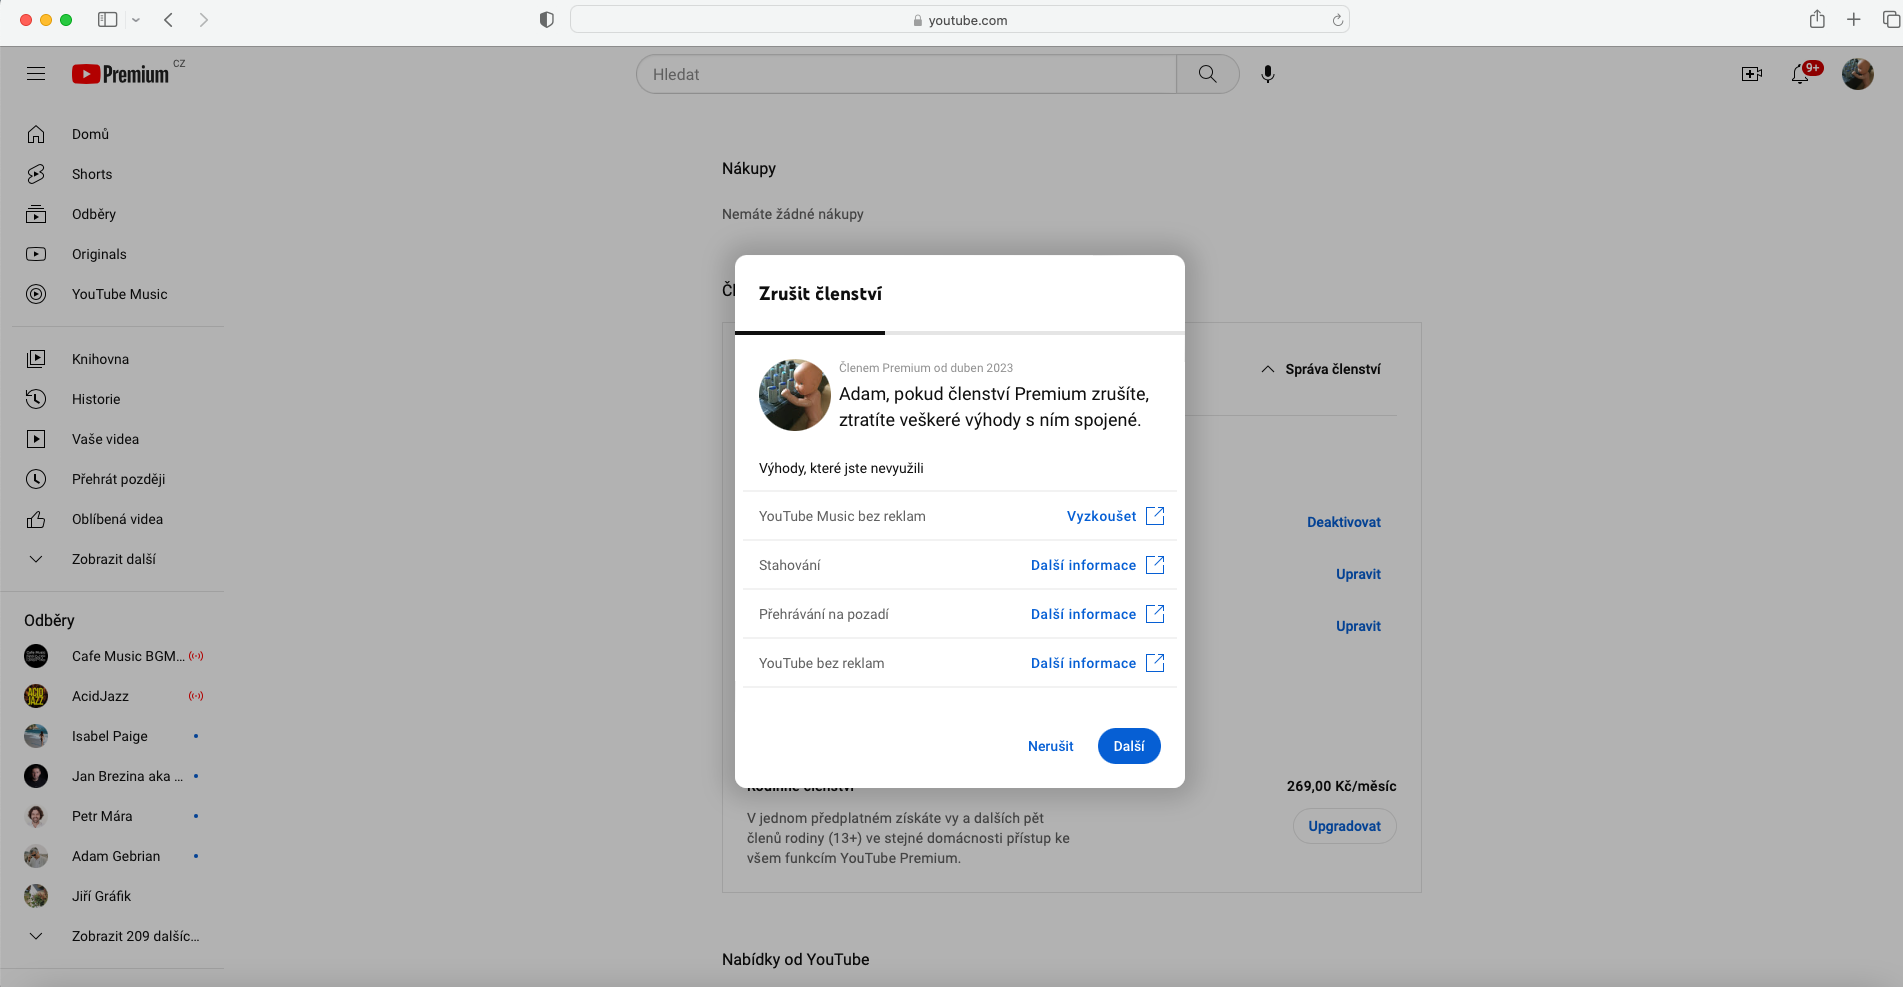This screenshot has height=987, width=1903.
Task: Expand Zobrazit 209 dalších subscriptions
Action: 135,936
